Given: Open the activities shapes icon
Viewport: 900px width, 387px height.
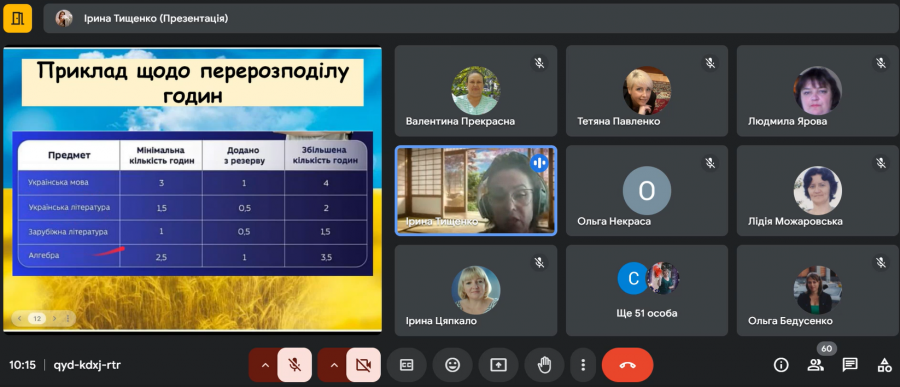Looking at the screenshot, I should point(884,365).
